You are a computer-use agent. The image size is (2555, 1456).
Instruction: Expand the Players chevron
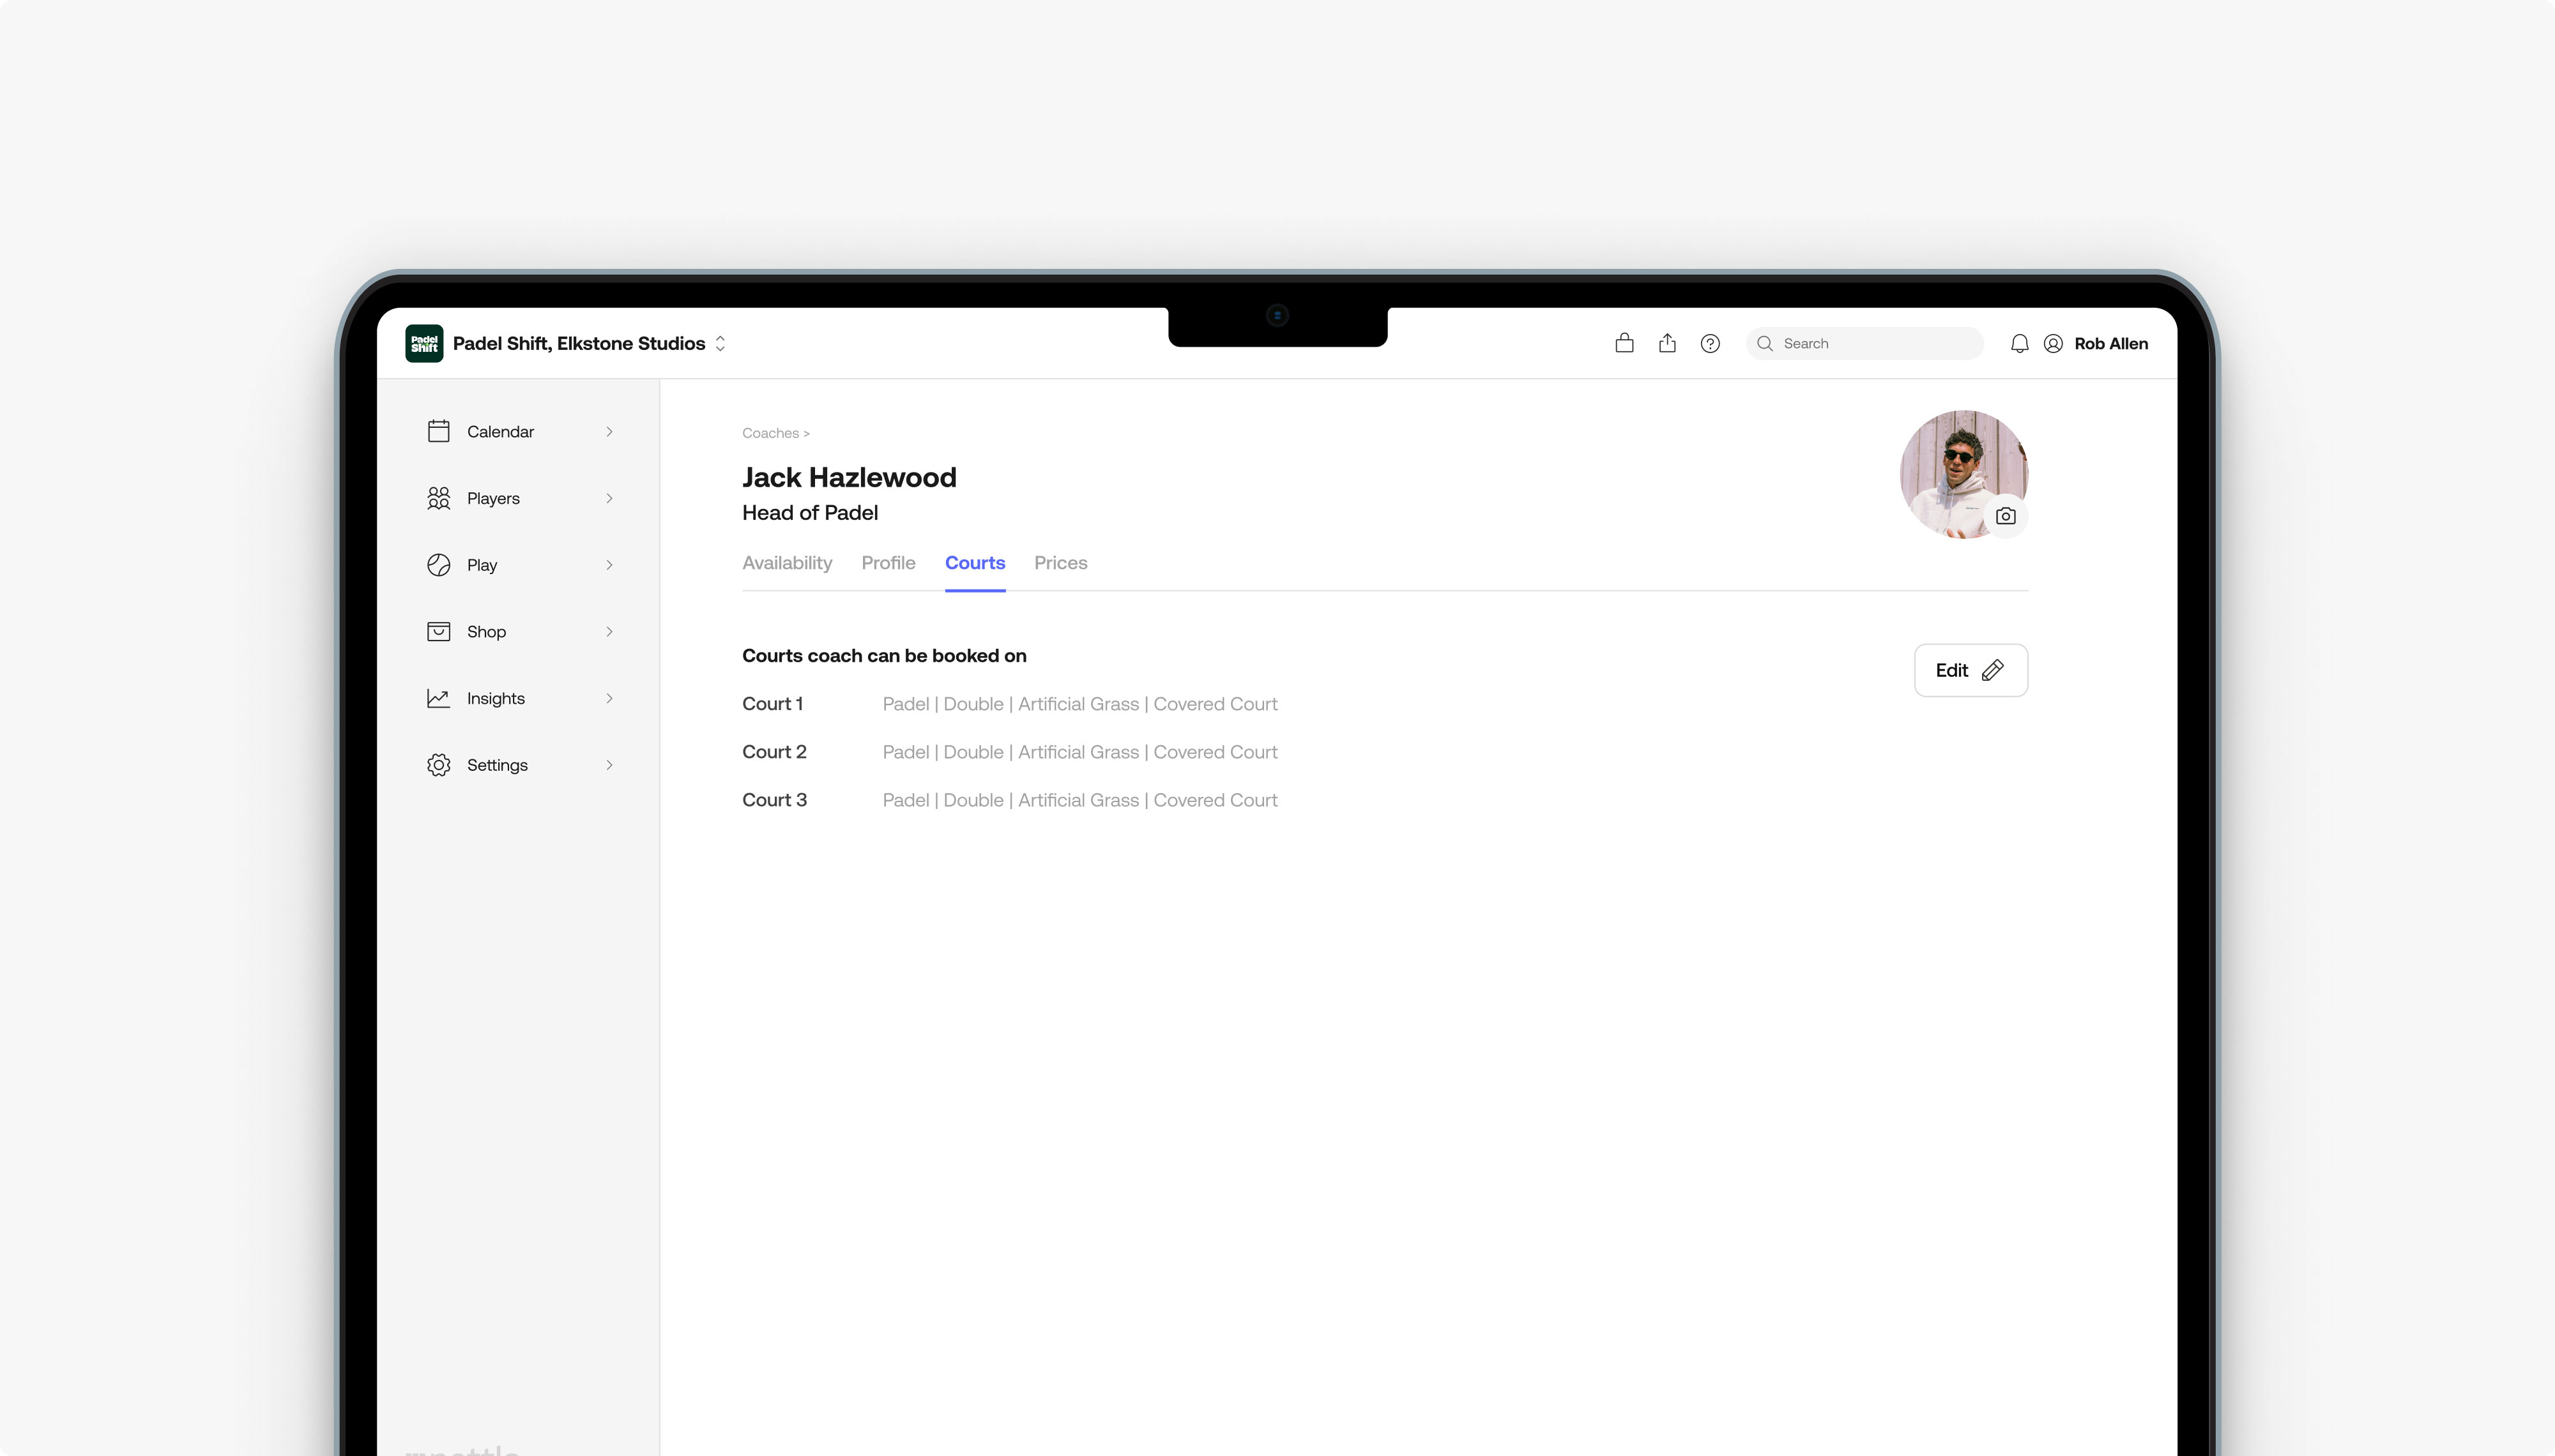pos(609,498)
